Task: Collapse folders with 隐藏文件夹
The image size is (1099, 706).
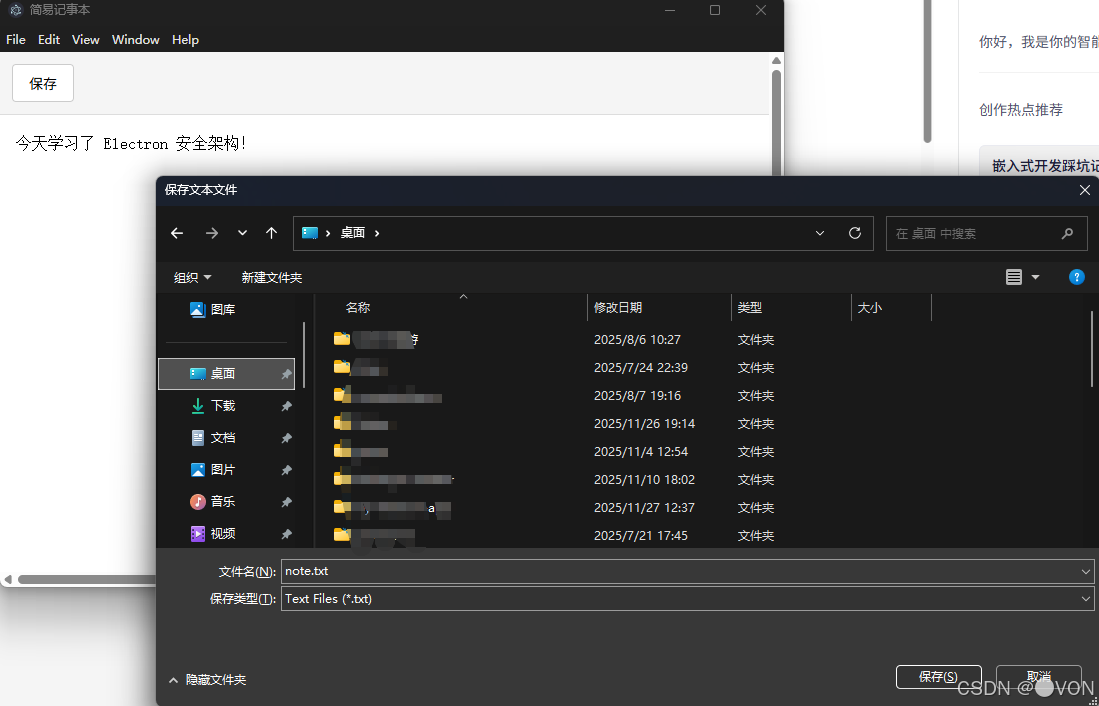Action: (207, 680)
